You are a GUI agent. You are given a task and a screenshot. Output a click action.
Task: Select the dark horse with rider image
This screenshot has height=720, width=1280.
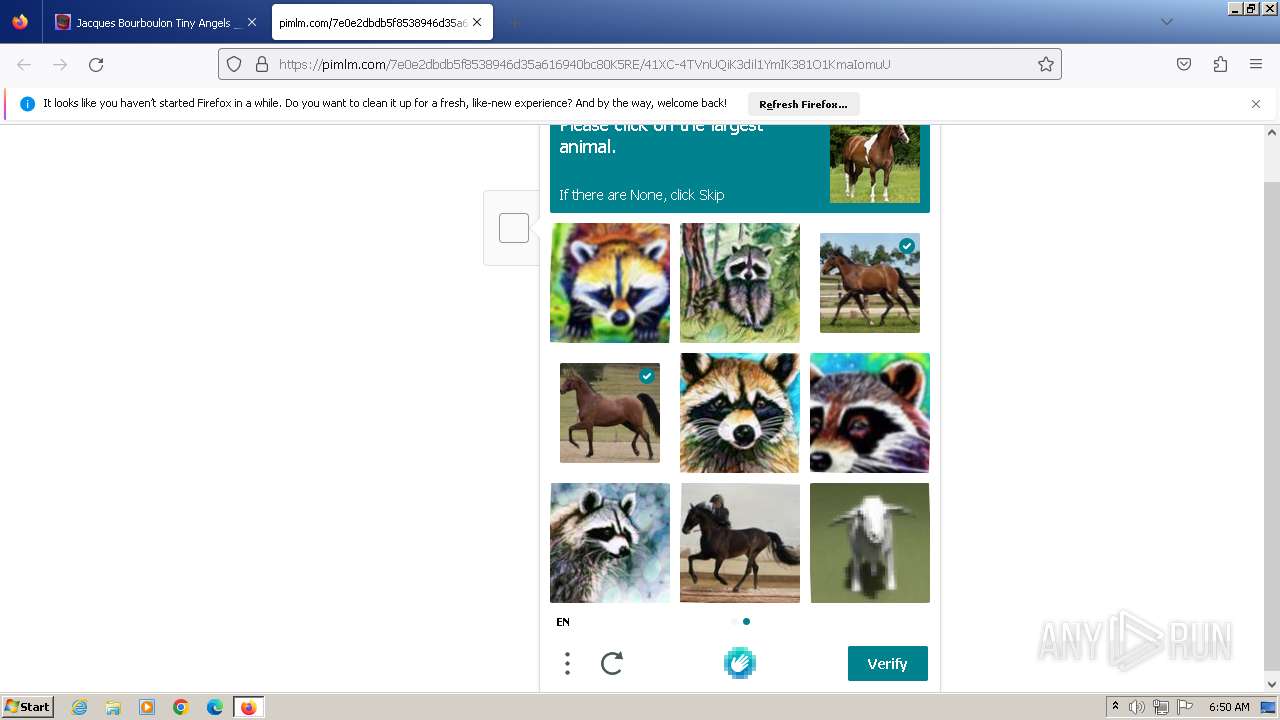tap(740, 543)
